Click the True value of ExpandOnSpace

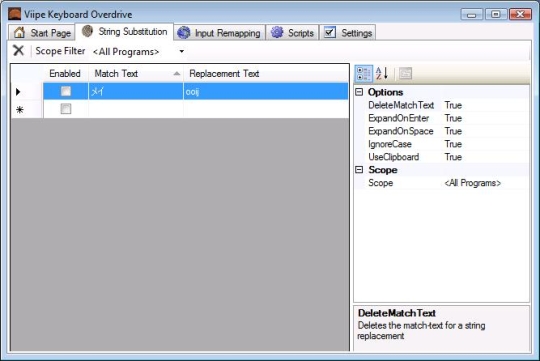click(453, 131)
